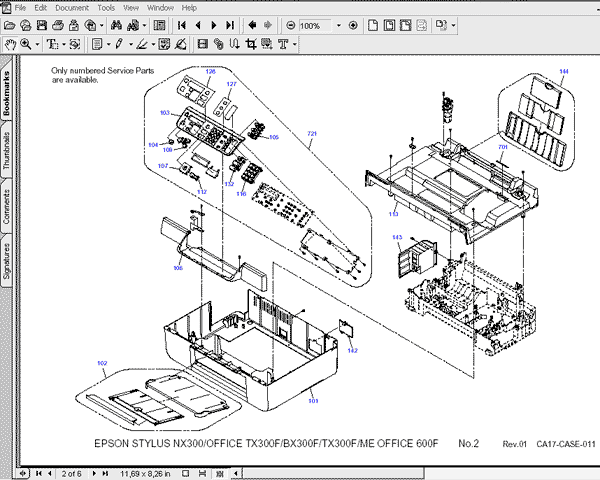600x480 pixels.
Task: Toggle the Show/Hide Navigation Pane icon
Action: (x=159, y=26)
